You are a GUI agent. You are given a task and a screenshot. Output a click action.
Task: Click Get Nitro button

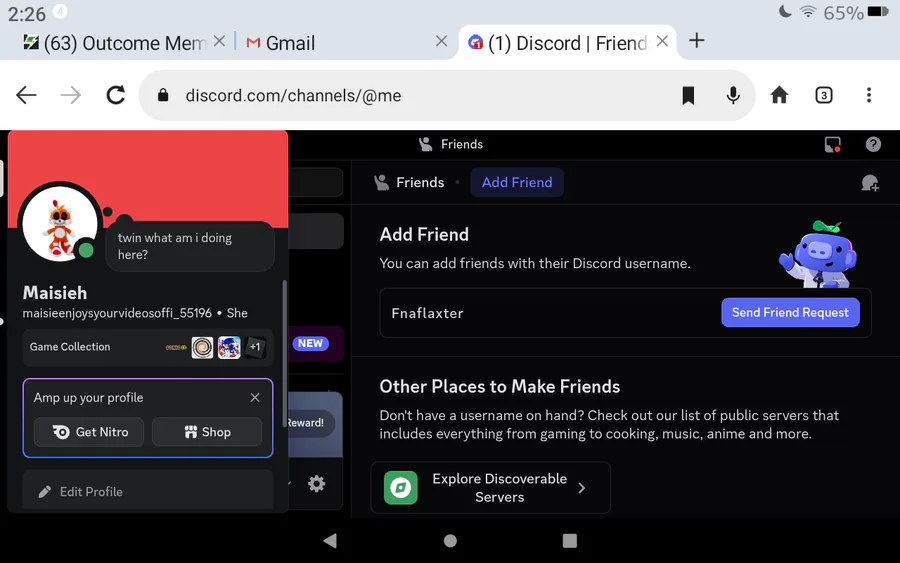[89, 432]
